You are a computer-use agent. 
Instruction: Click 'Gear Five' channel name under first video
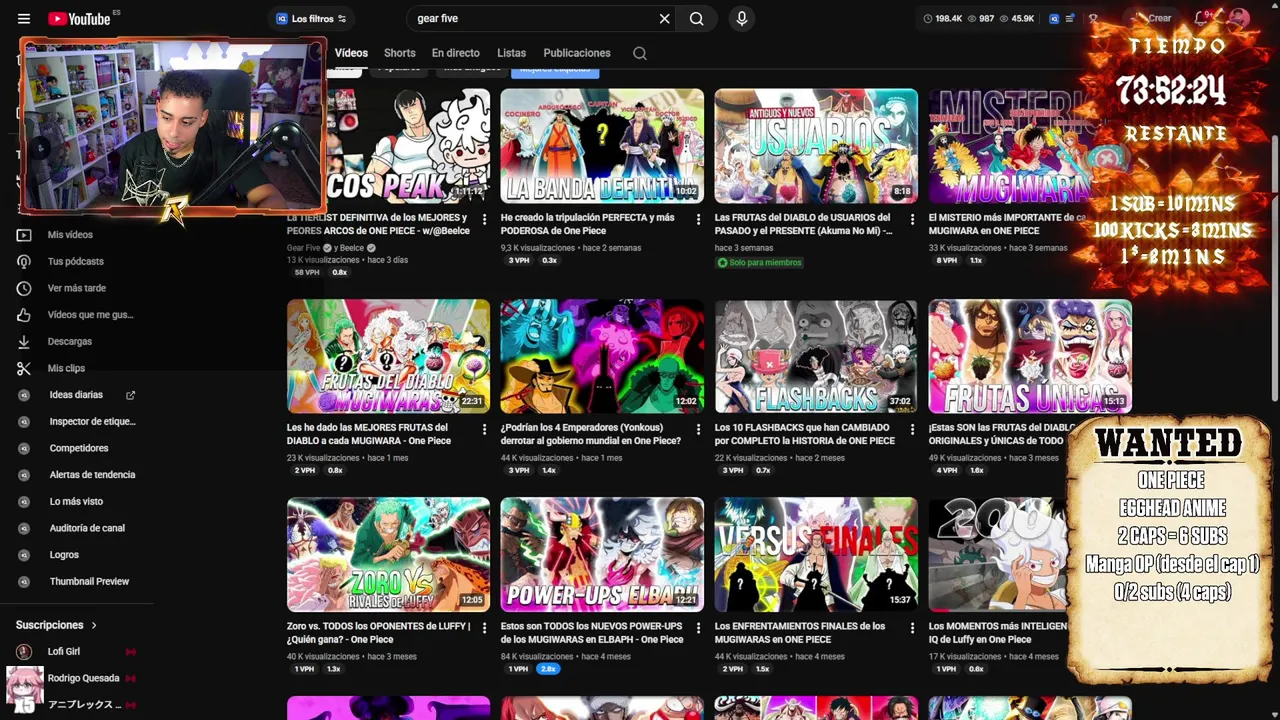303,248
